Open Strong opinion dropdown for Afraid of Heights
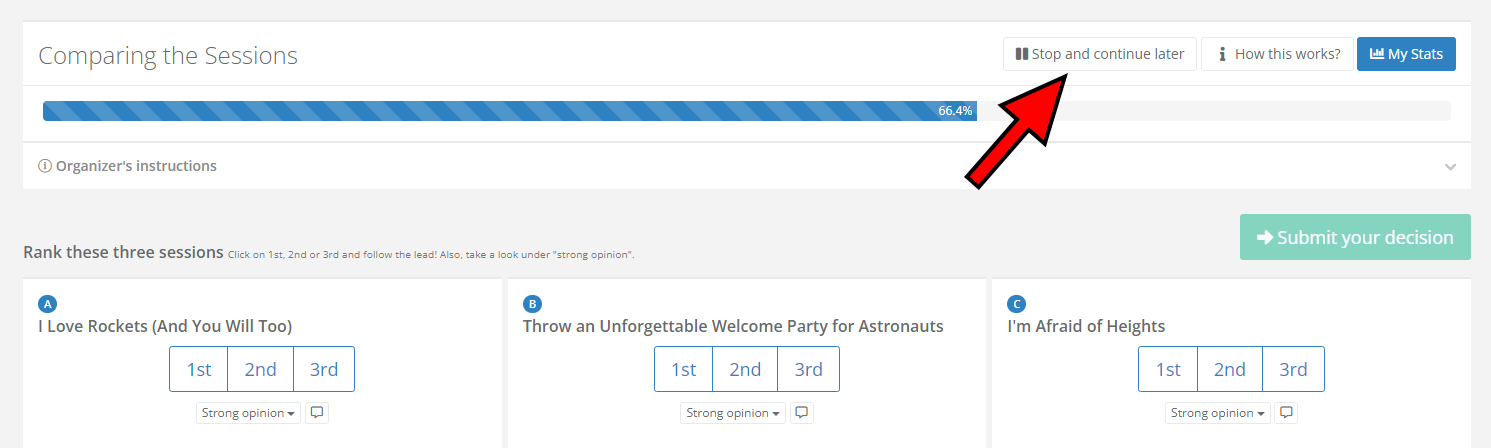This screenshot has width=1491, height=448. (x=1218, y=412)
